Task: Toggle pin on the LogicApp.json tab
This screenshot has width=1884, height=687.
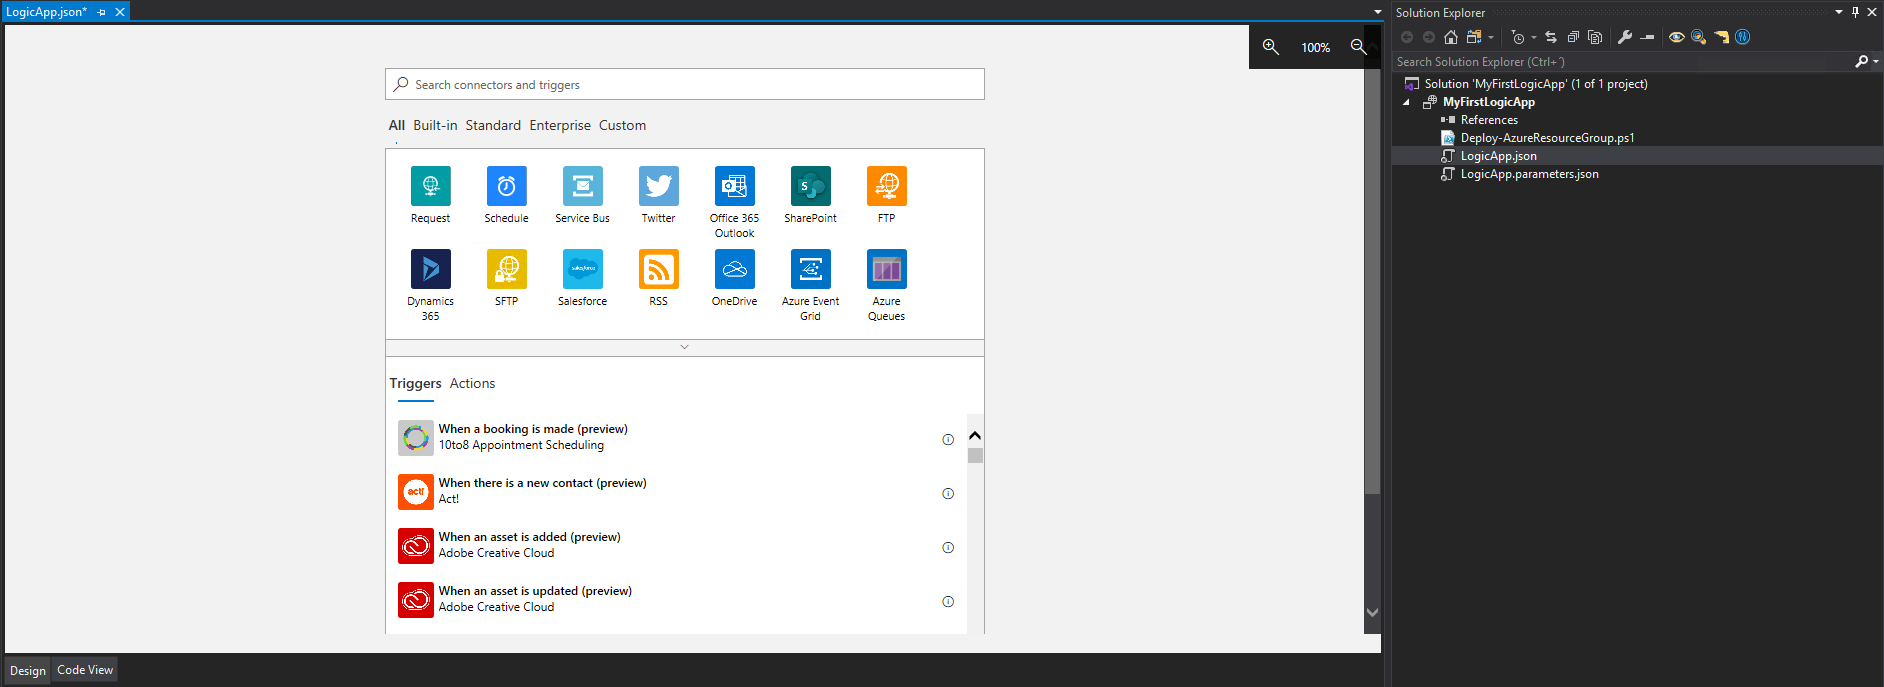Action: click(102, 12)
